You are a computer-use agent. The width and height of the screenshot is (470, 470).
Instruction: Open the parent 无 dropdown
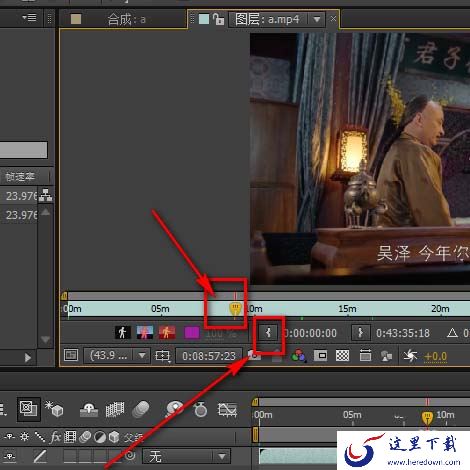186,456
